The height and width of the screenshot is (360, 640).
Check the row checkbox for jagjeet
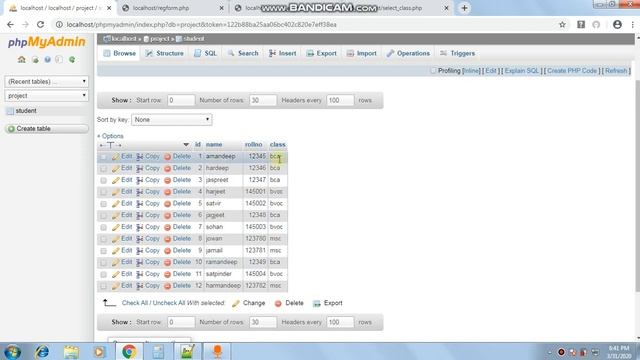(x=103, y=216)
